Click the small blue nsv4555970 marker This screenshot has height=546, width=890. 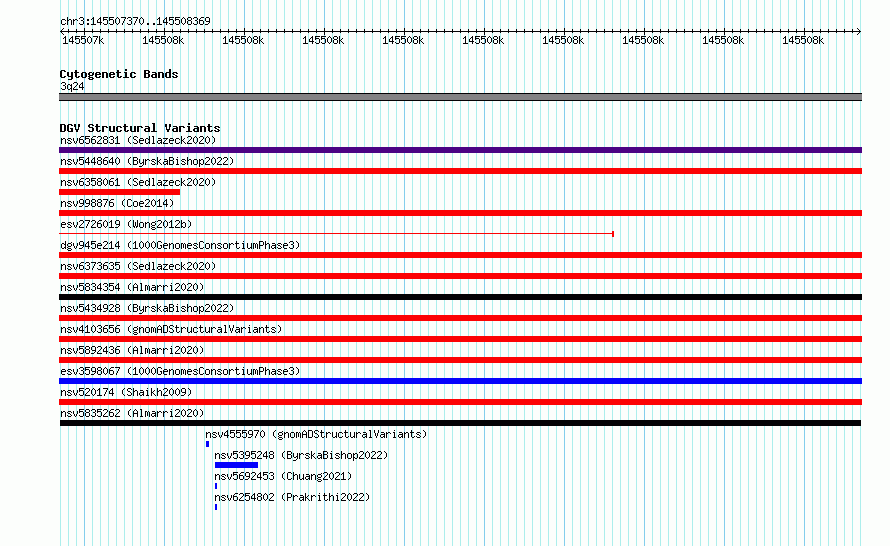click(207, 444)
